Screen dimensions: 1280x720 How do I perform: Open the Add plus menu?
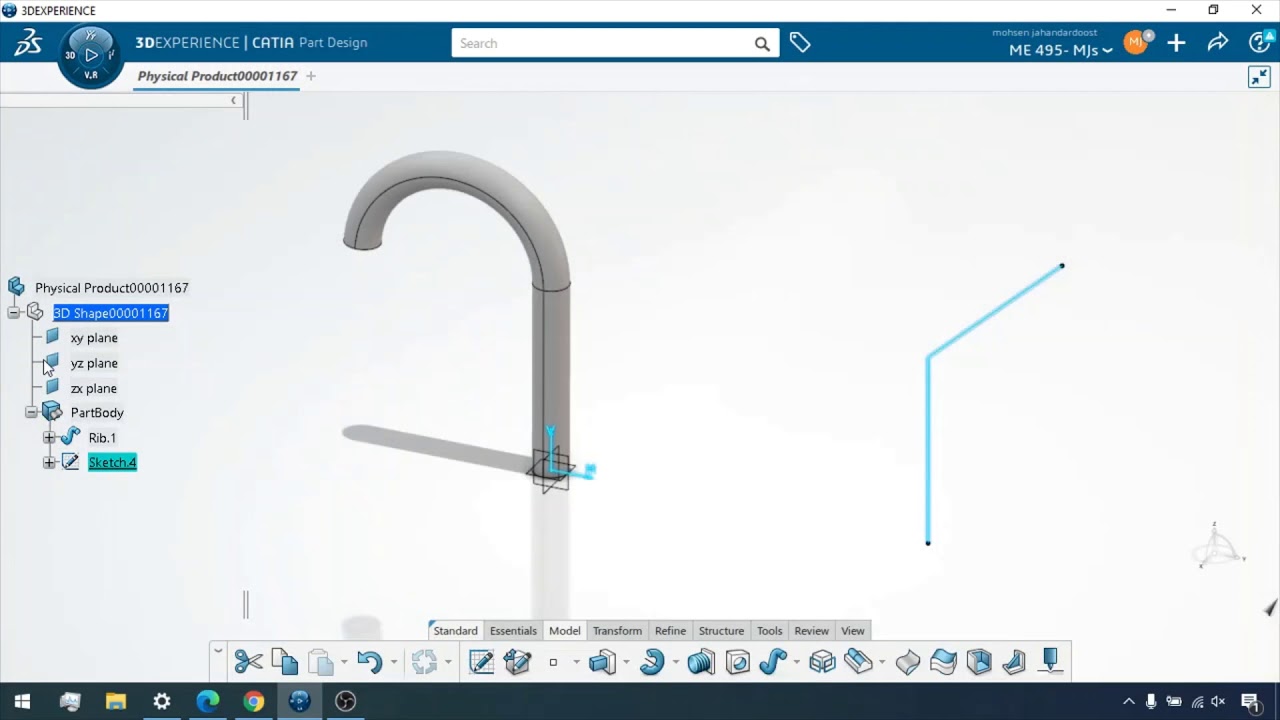[1176, 43]
